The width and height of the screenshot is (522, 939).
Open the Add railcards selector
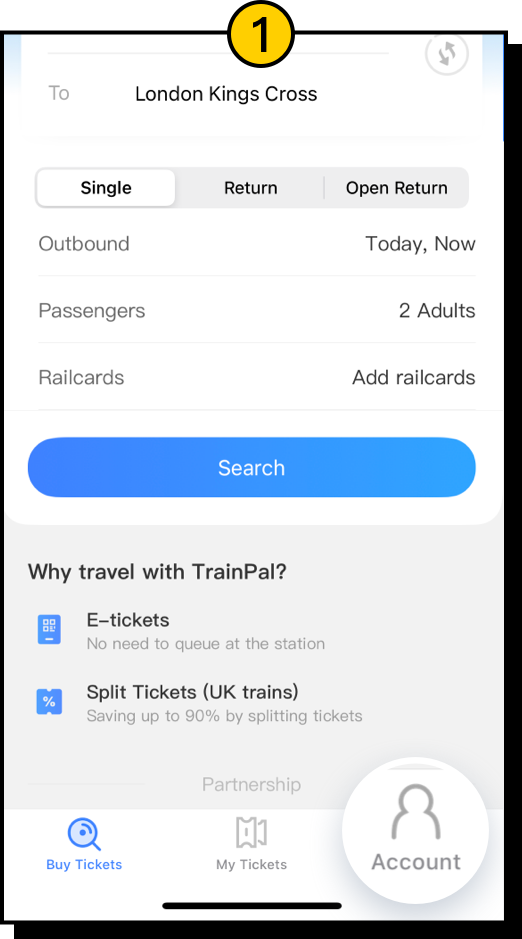coord(257,377)
